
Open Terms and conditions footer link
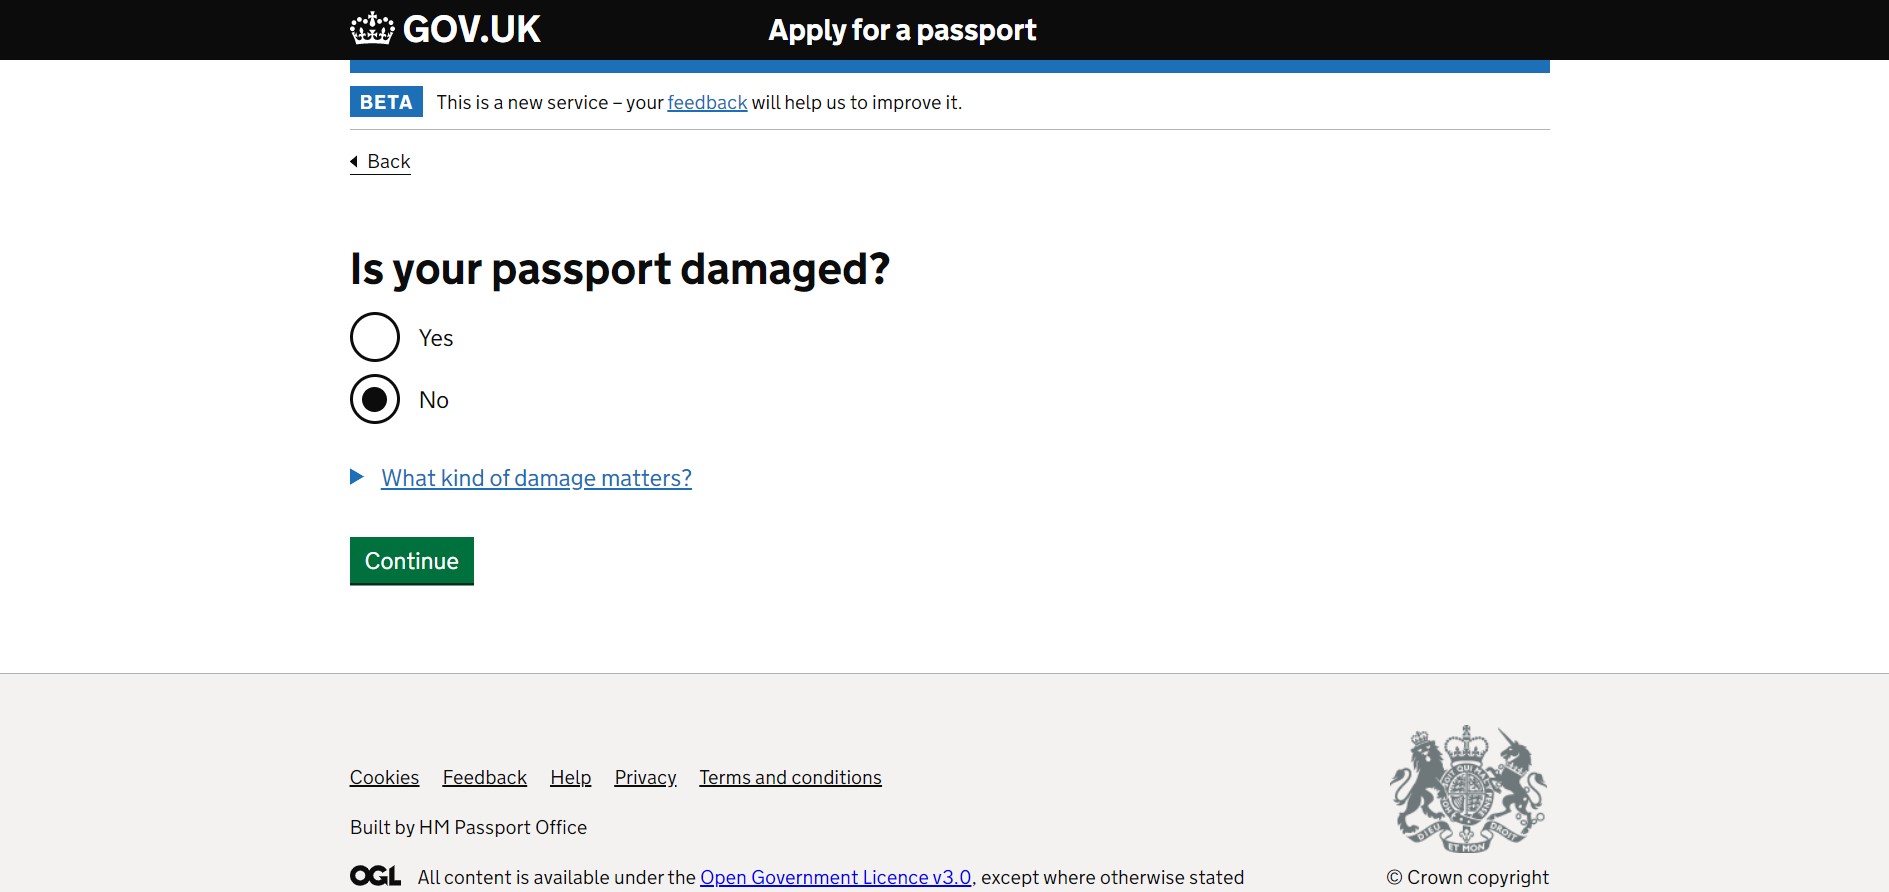coord(790,777)
